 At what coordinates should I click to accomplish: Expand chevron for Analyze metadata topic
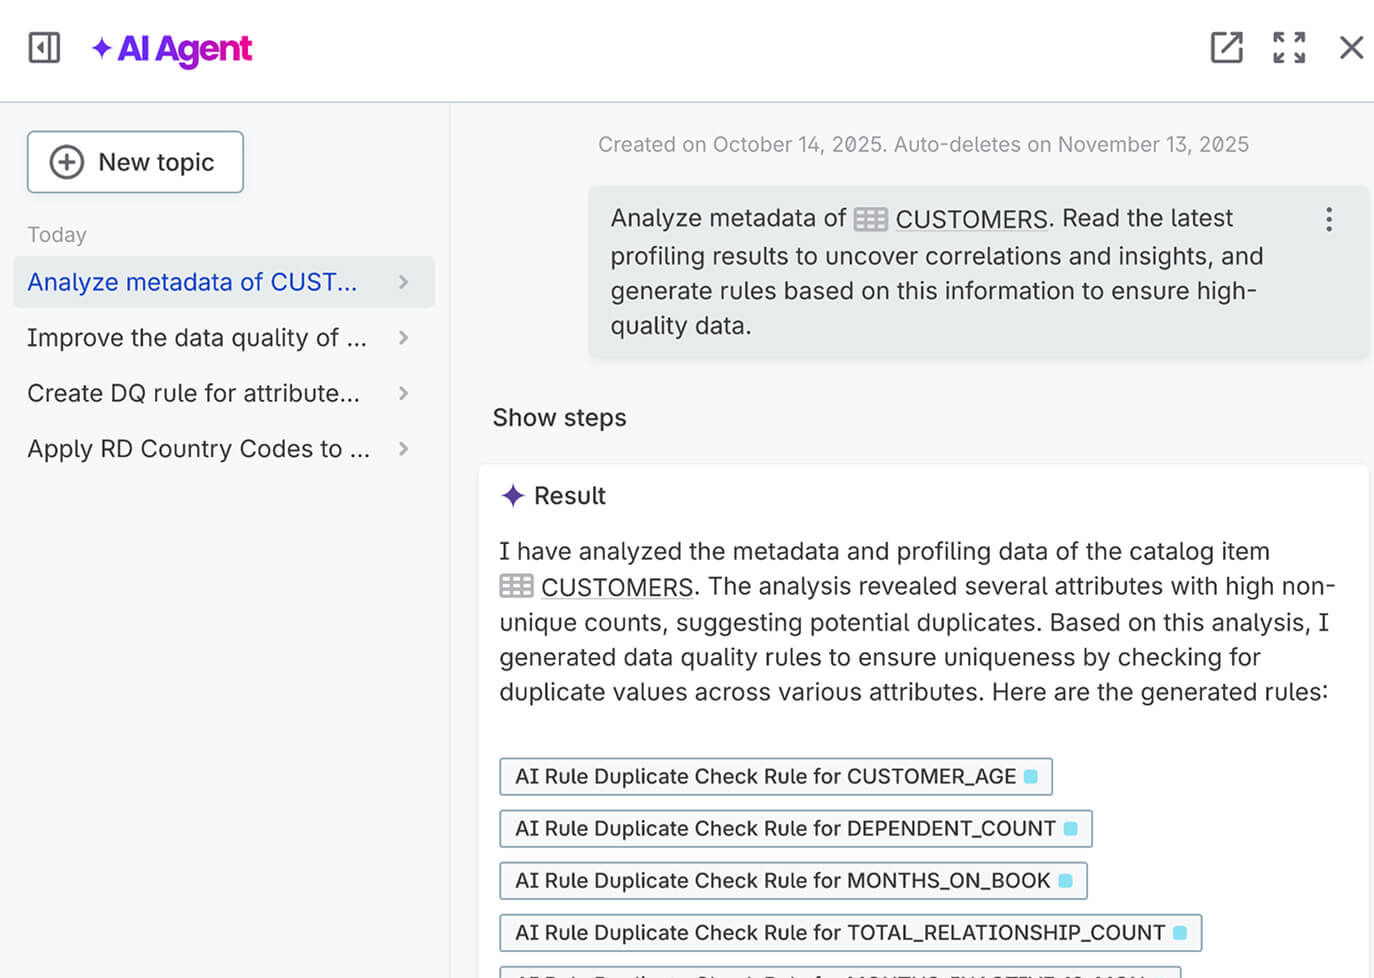404,282
